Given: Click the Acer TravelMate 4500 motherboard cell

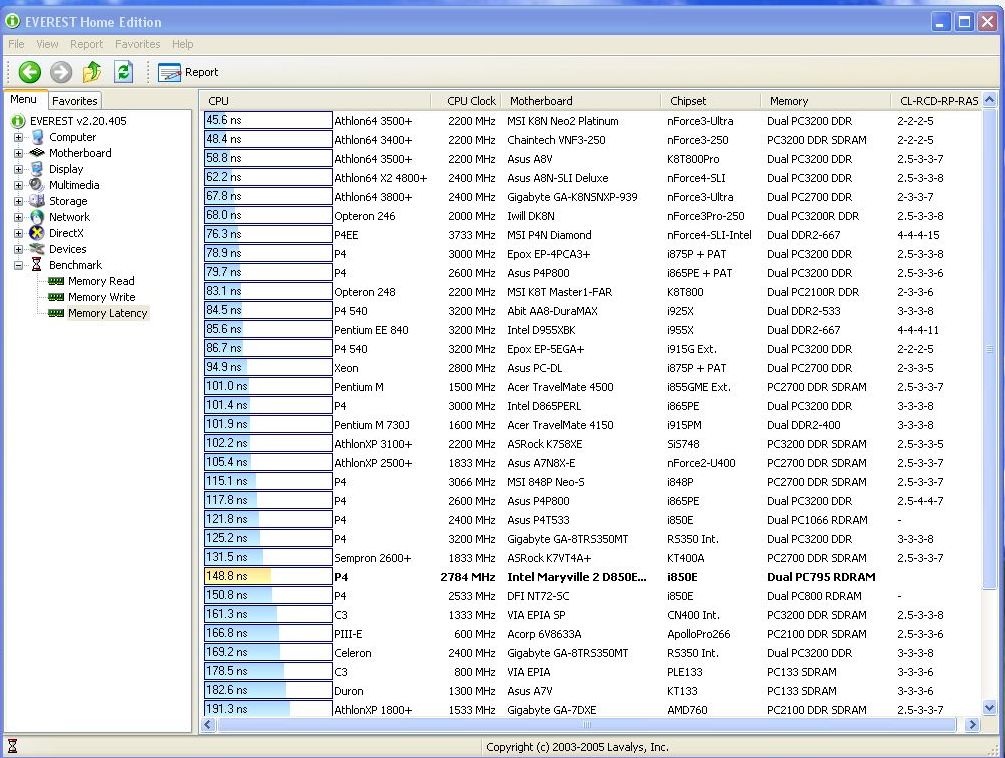Looking at the screenshot, I should tap(560, 387).
